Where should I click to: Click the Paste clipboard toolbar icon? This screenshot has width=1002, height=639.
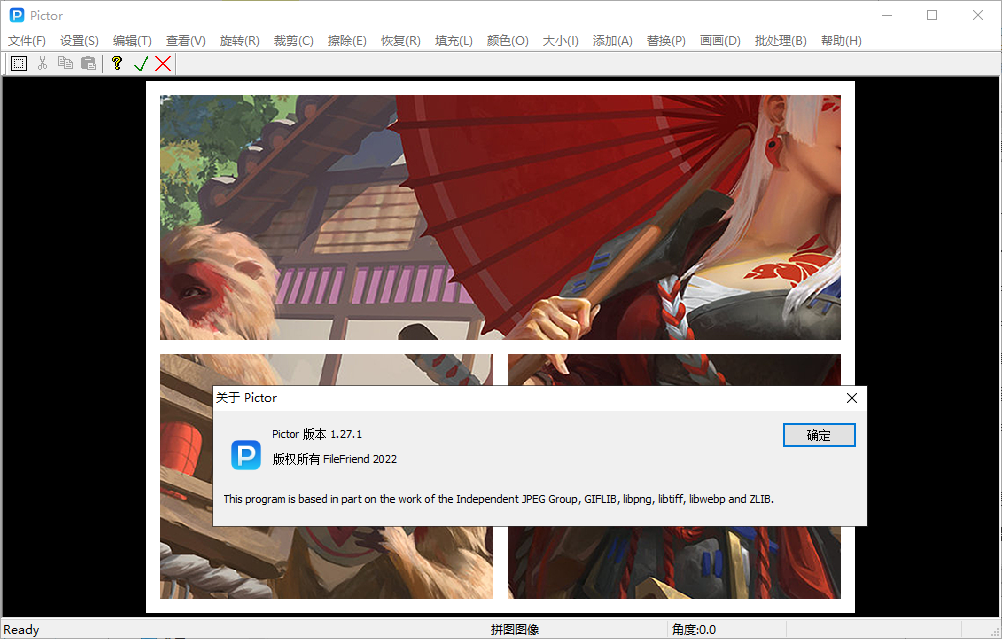tap(88, 63)
